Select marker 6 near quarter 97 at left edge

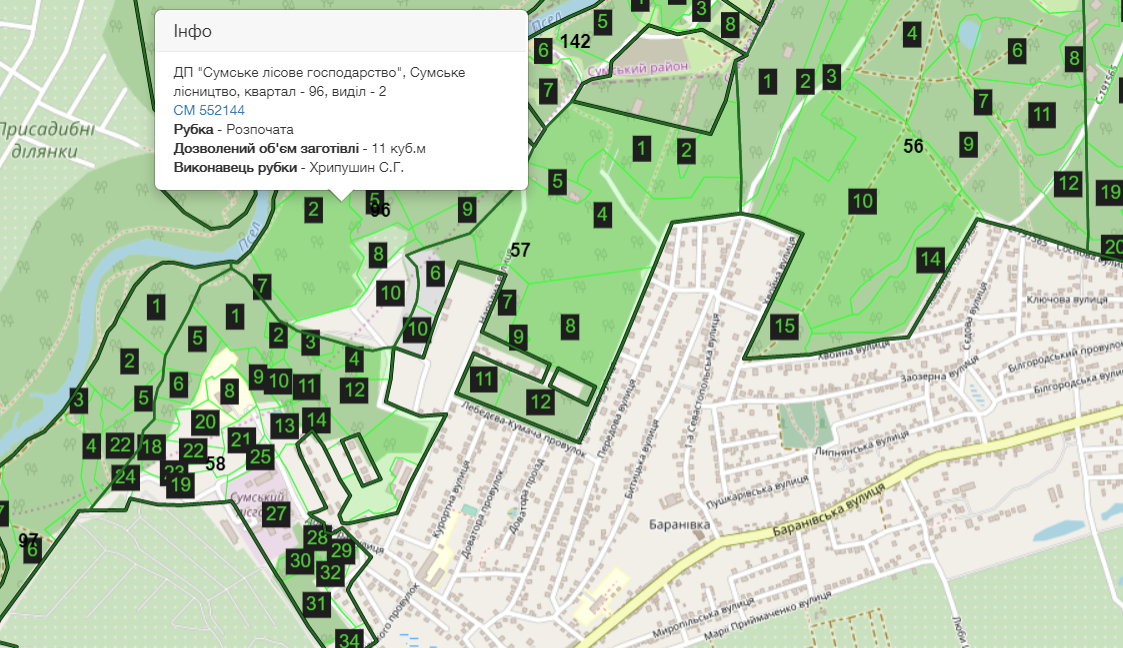tap(30, 549)
